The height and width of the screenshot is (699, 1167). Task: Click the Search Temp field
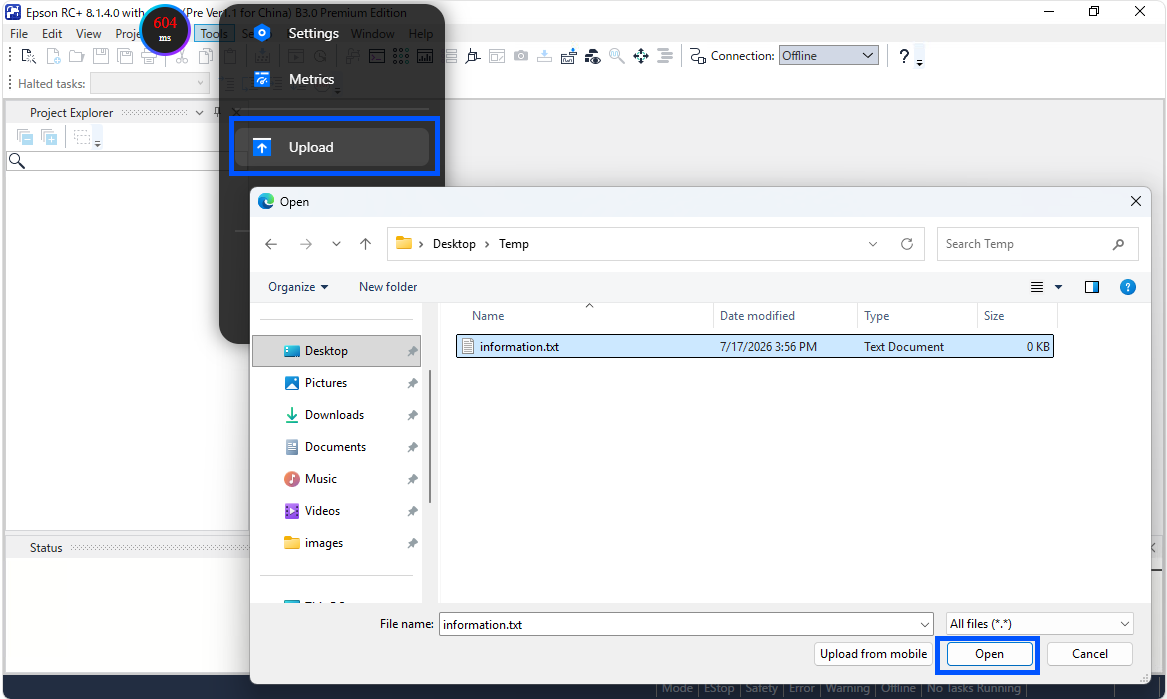pos(1037,244)
